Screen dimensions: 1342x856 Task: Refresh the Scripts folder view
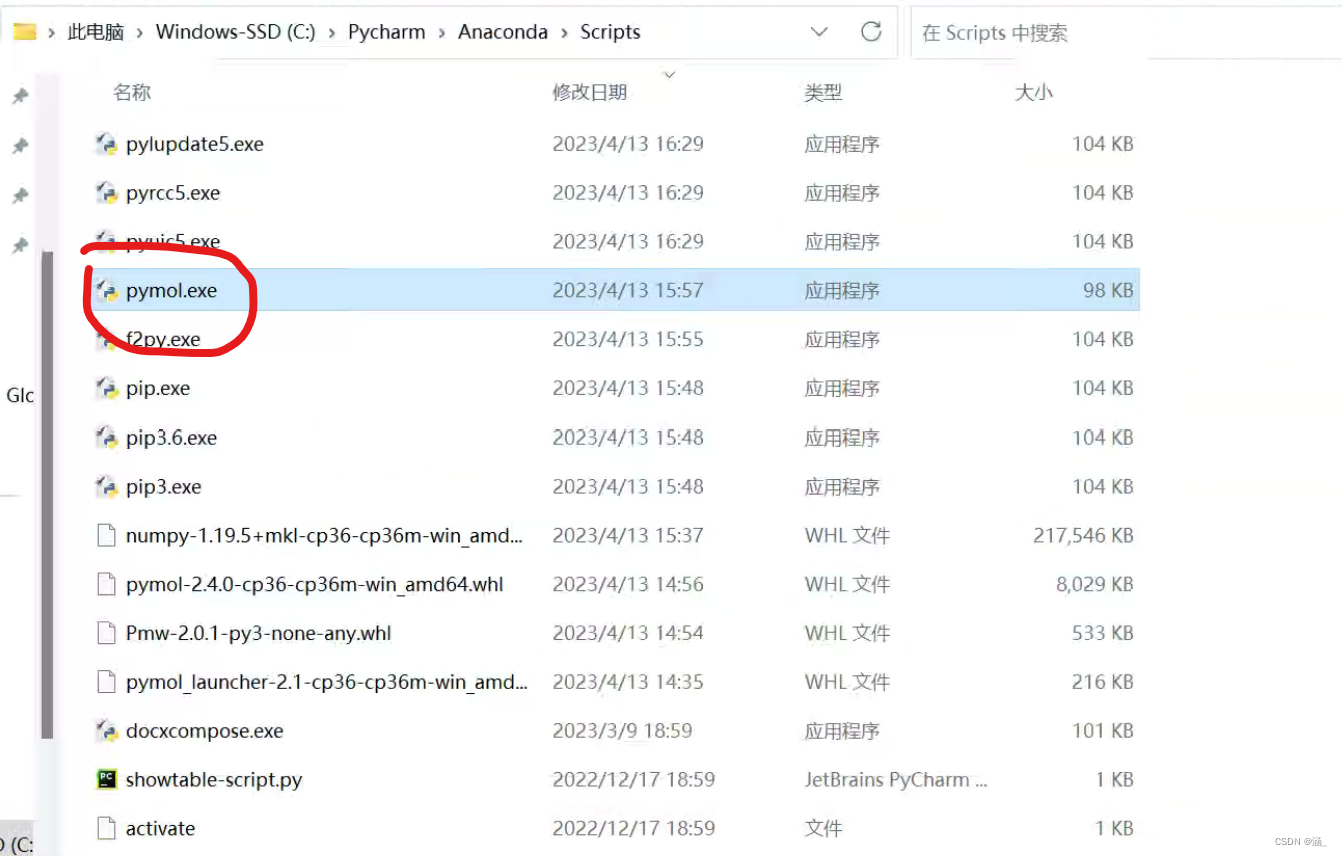[871, 32]
